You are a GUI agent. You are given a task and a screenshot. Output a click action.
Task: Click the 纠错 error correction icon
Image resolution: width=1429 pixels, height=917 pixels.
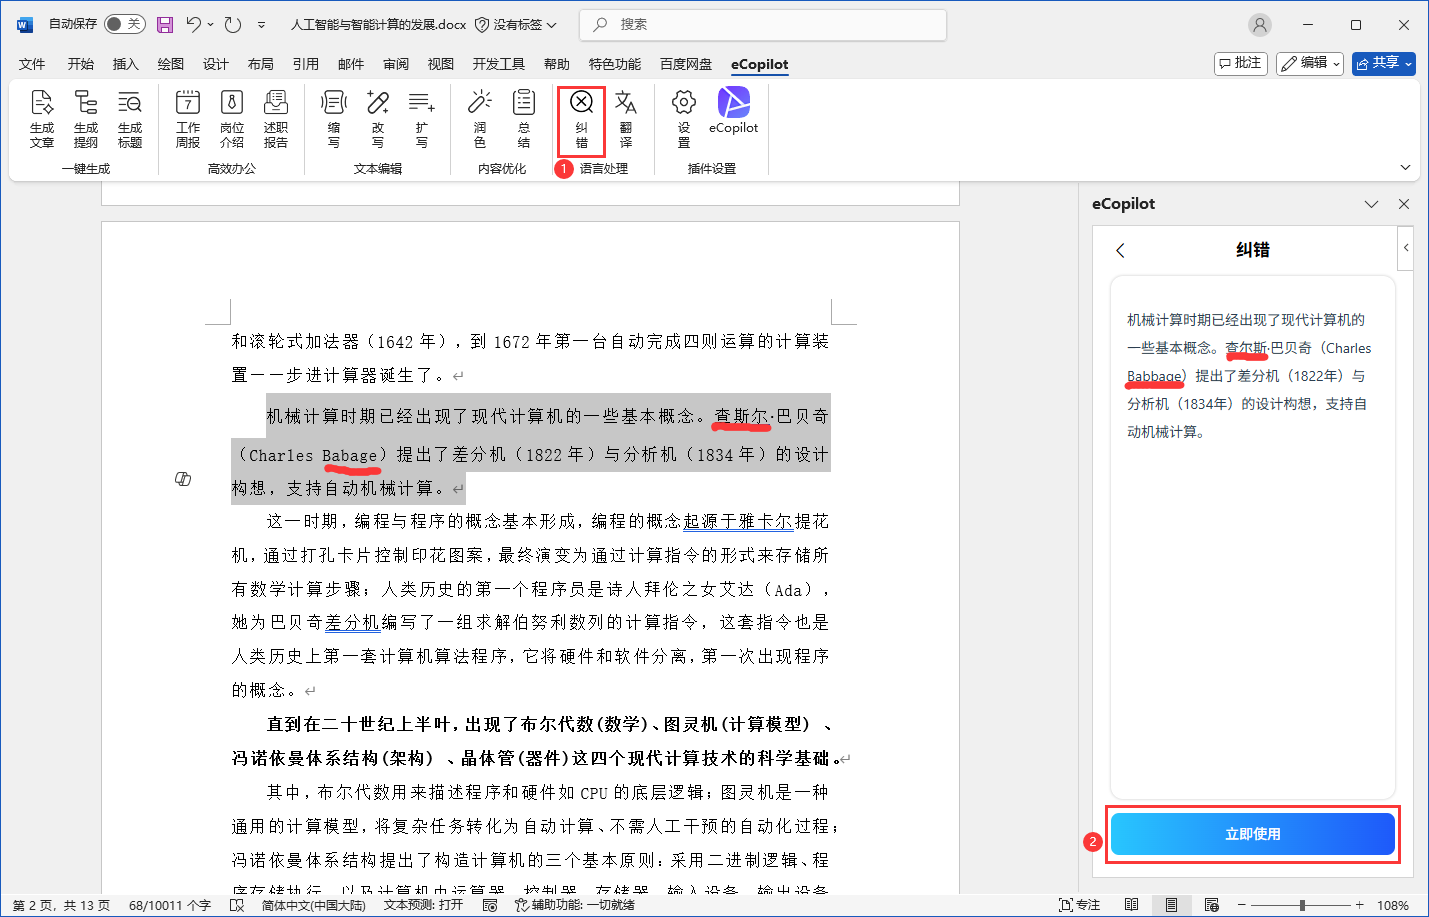point(581,118)
